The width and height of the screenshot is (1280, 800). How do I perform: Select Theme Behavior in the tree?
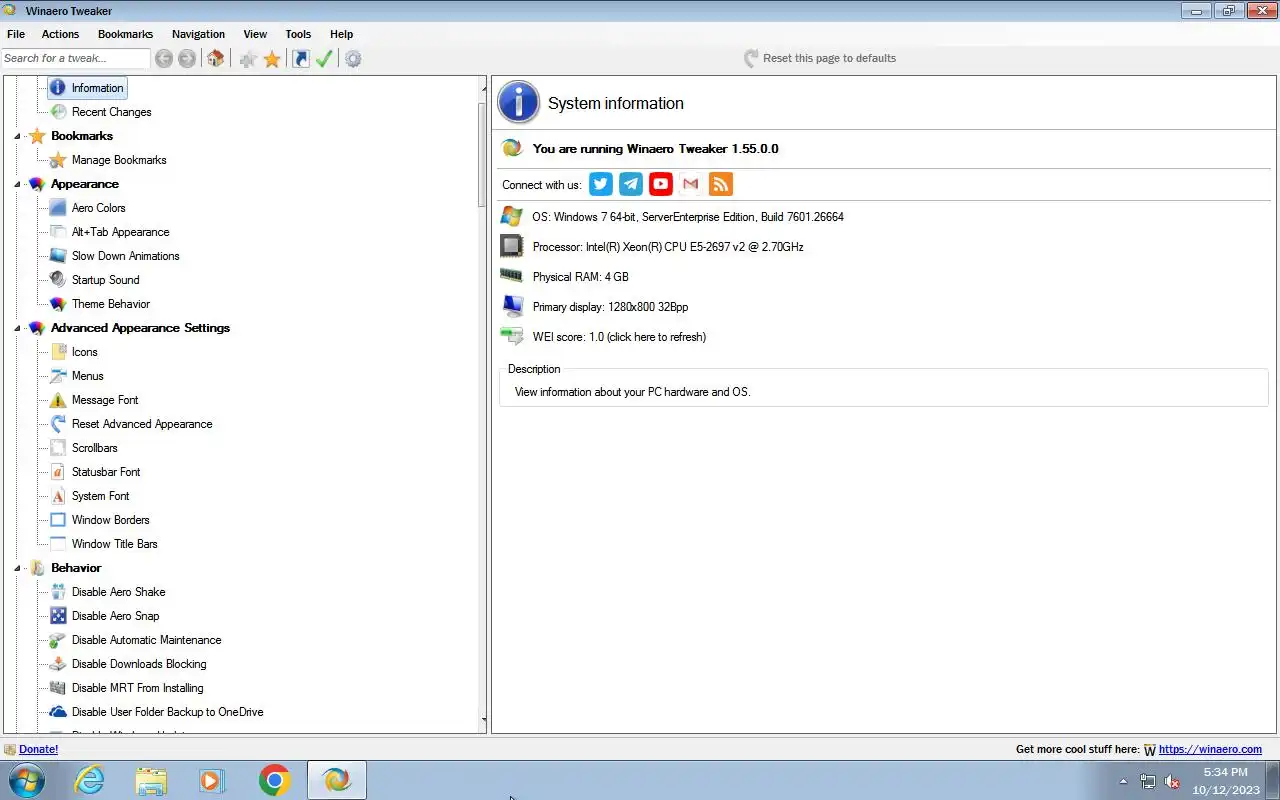click(110, 304)
